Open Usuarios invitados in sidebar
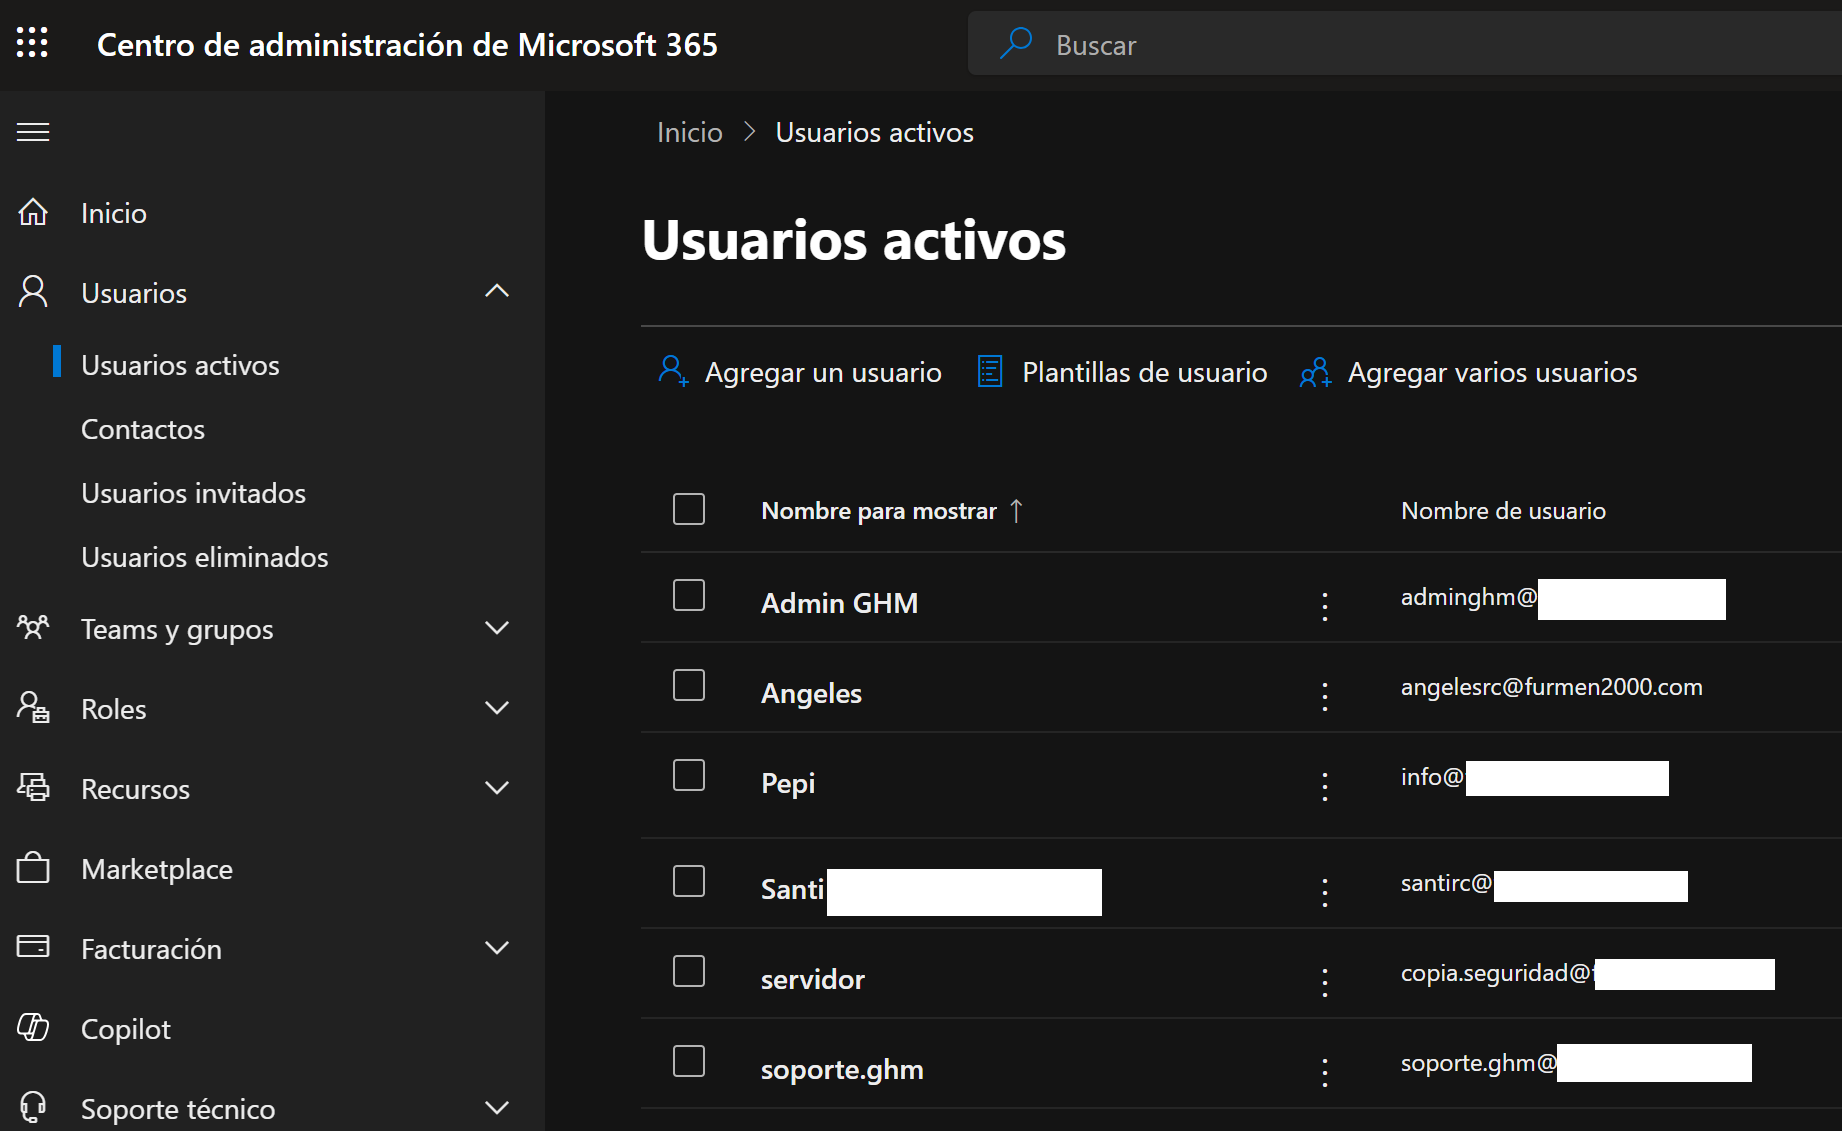The image size is (1842, 1131). (x=193, y=493)
